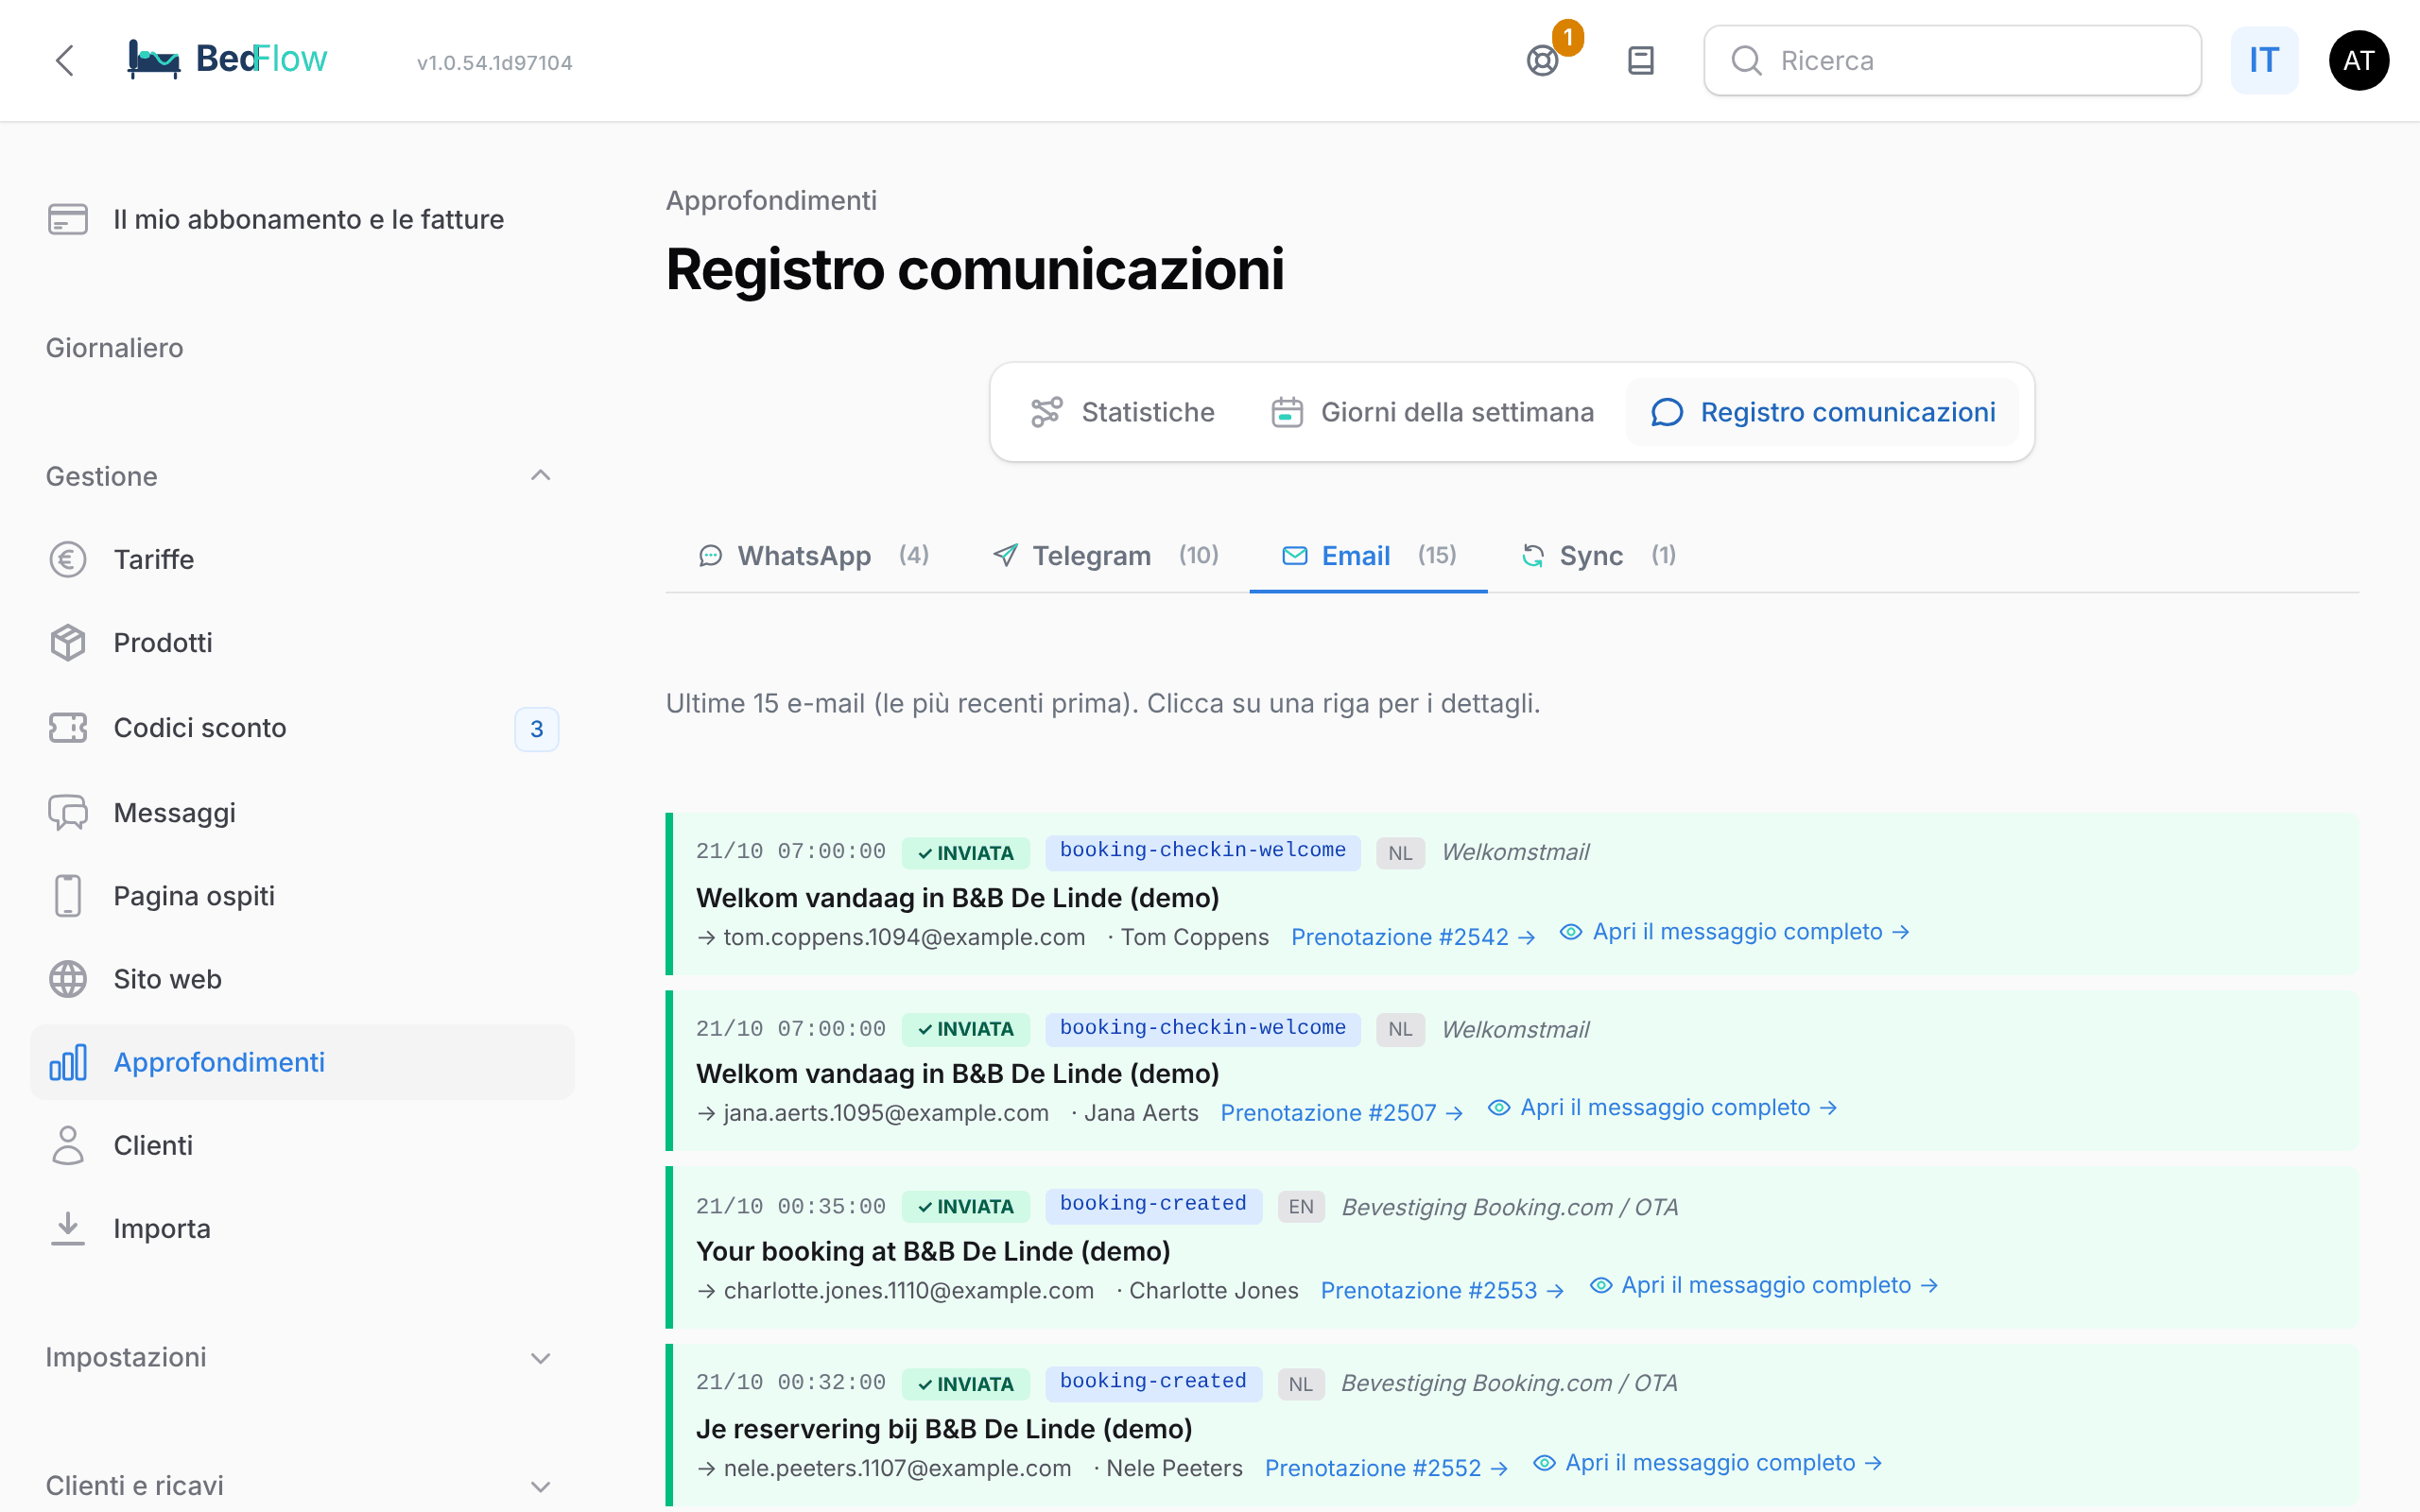The width and height of the screenshot is (2420, 1512).
Task: Open Sito web globe icon
Action: pos(302,979)
